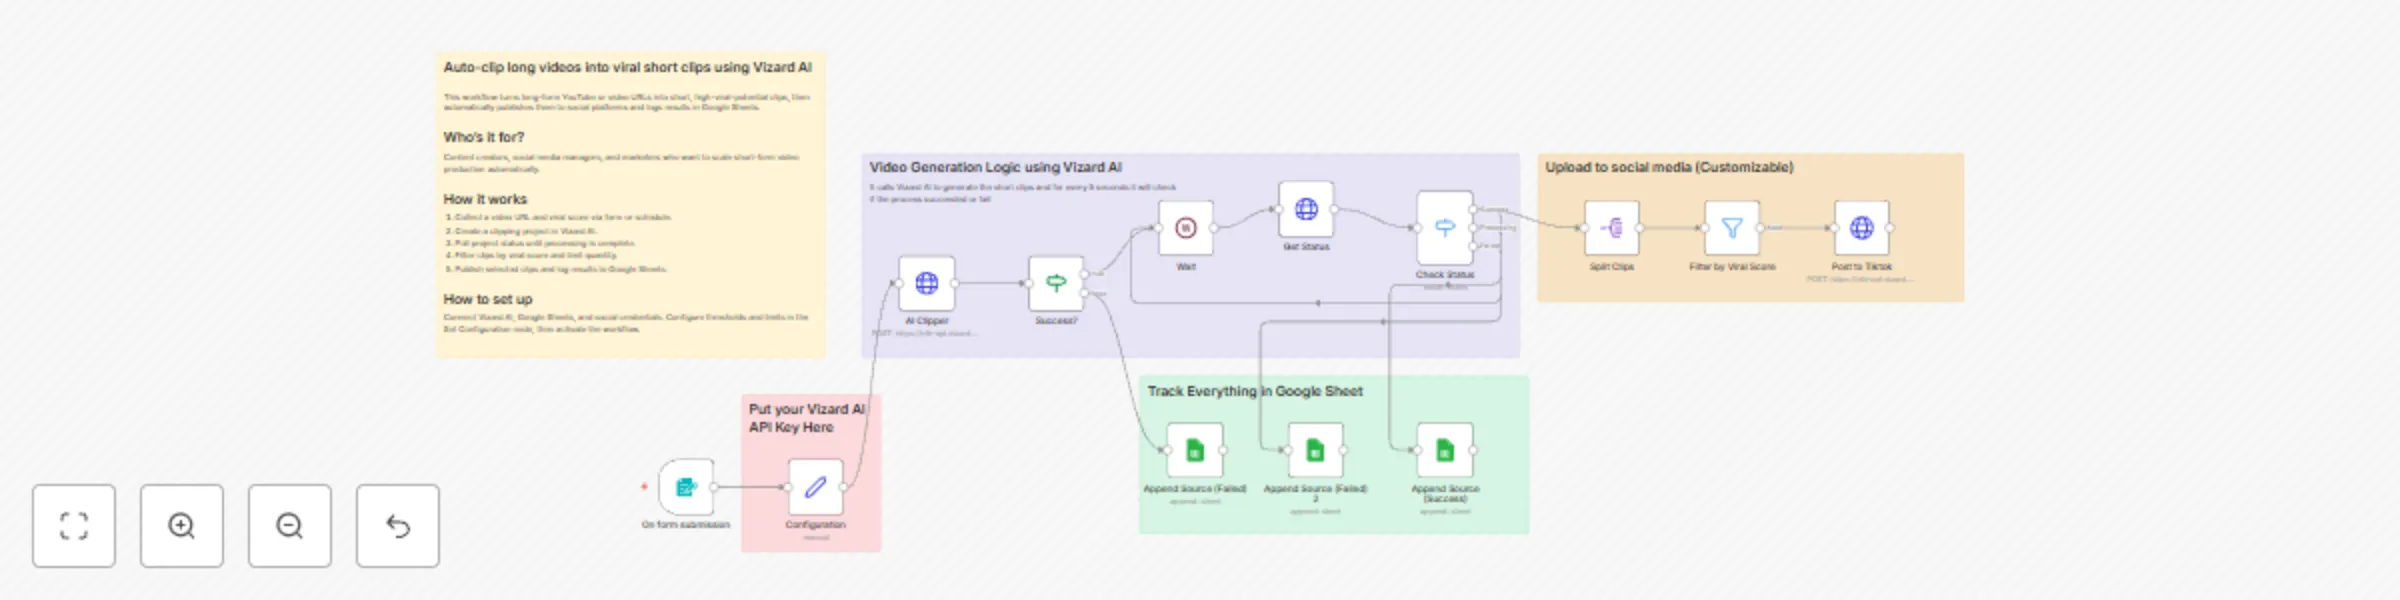Zoom in on the workflow canvas
This screenshot has height=600, width=2400.
[182, 526]
